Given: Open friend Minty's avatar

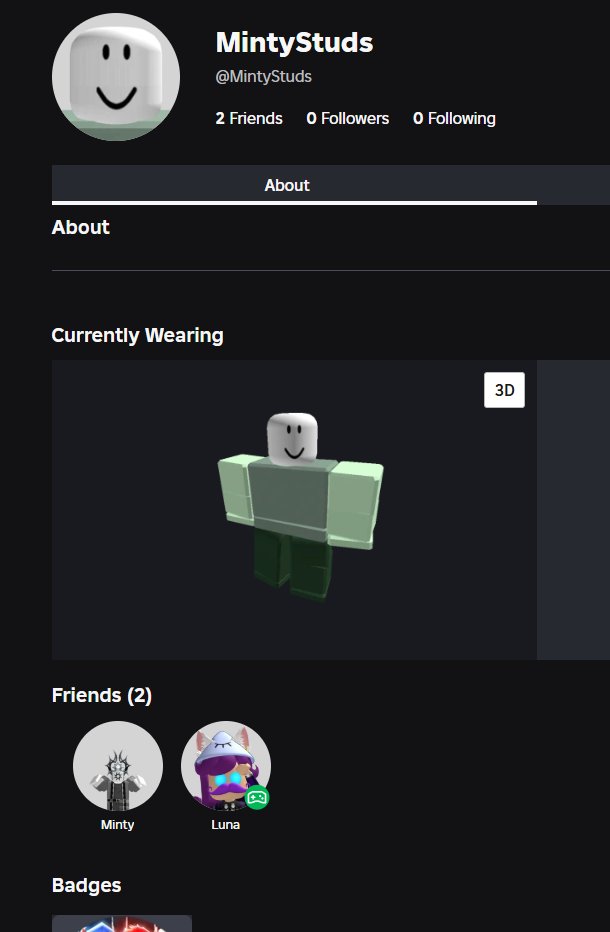Looking at the screenshot, I should [x=118, y=766].
